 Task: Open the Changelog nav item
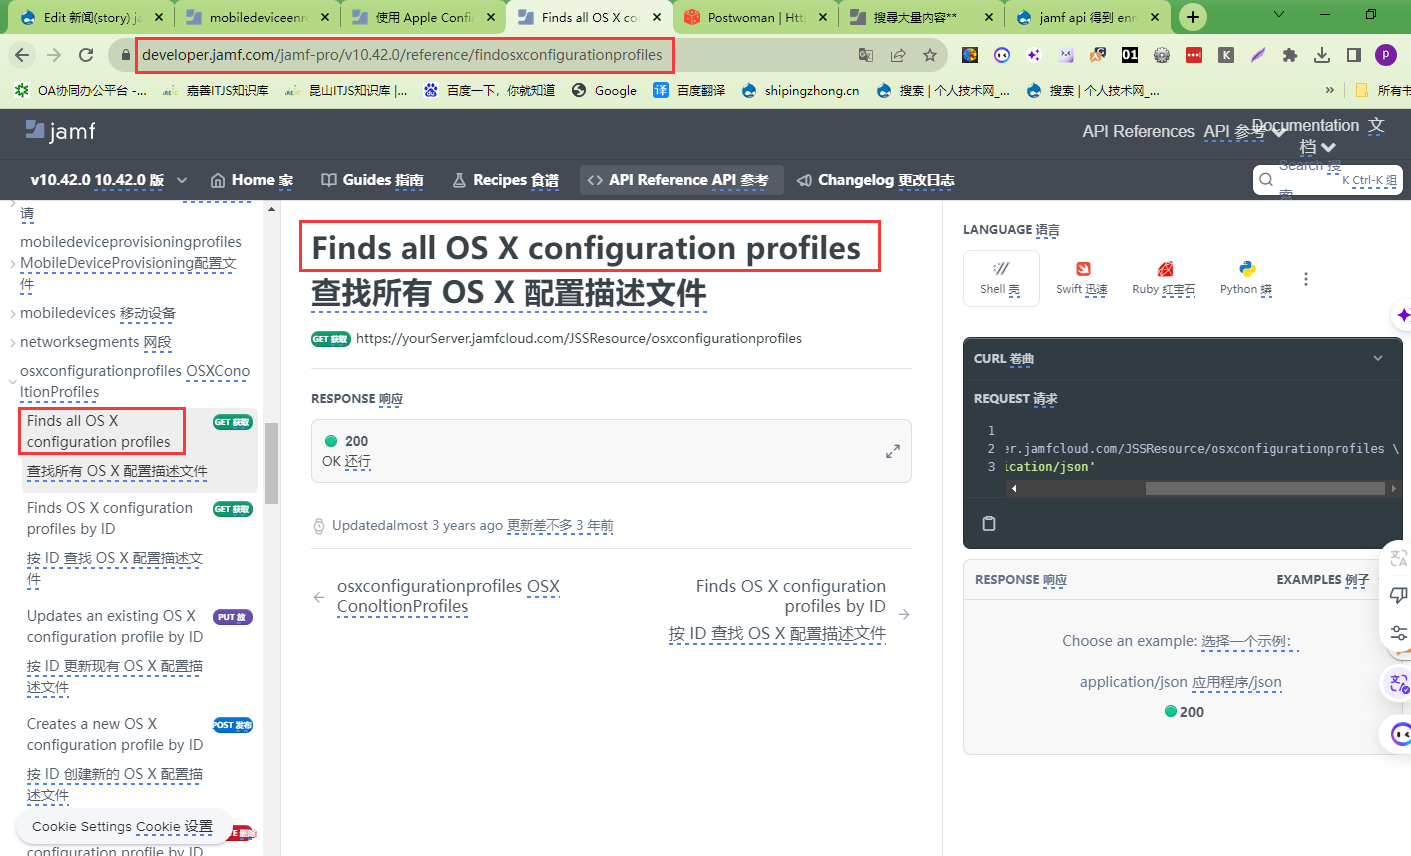pos(876,180)
